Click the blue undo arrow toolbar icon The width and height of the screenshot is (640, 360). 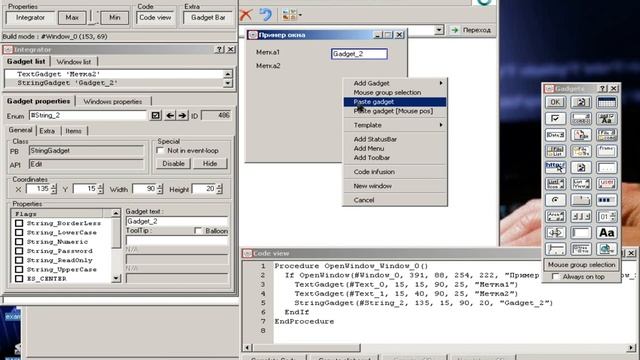tap(266, 15)
